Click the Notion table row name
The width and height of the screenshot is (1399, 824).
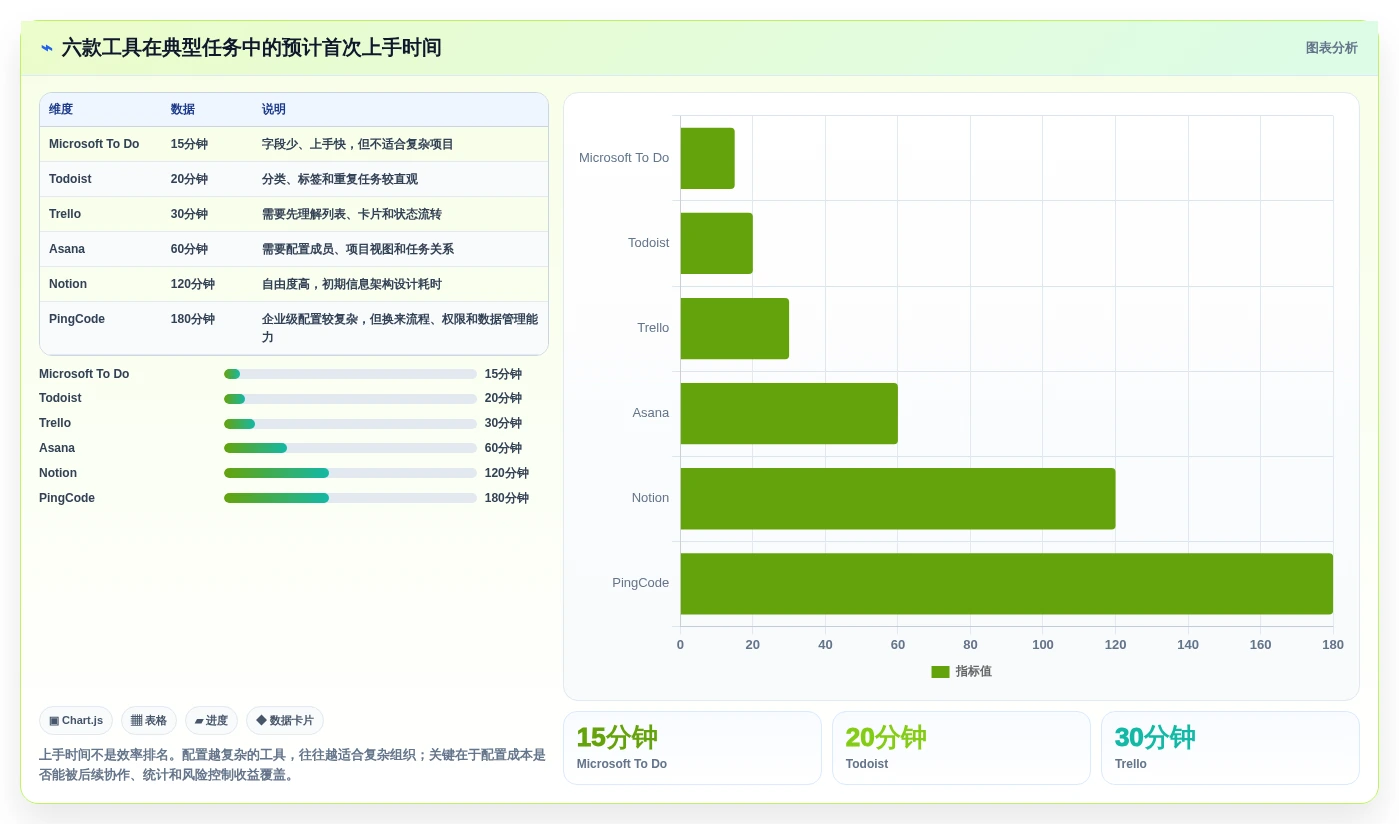tap(68, 284)
